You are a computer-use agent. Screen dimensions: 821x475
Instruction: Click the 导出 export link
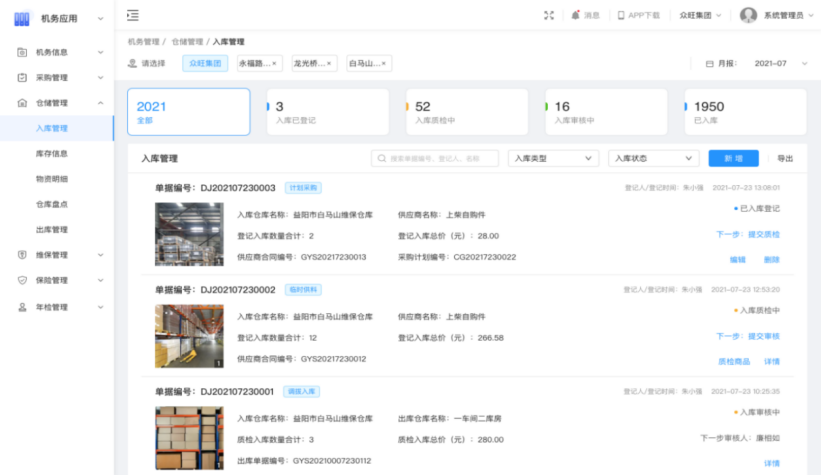point(785,158)
